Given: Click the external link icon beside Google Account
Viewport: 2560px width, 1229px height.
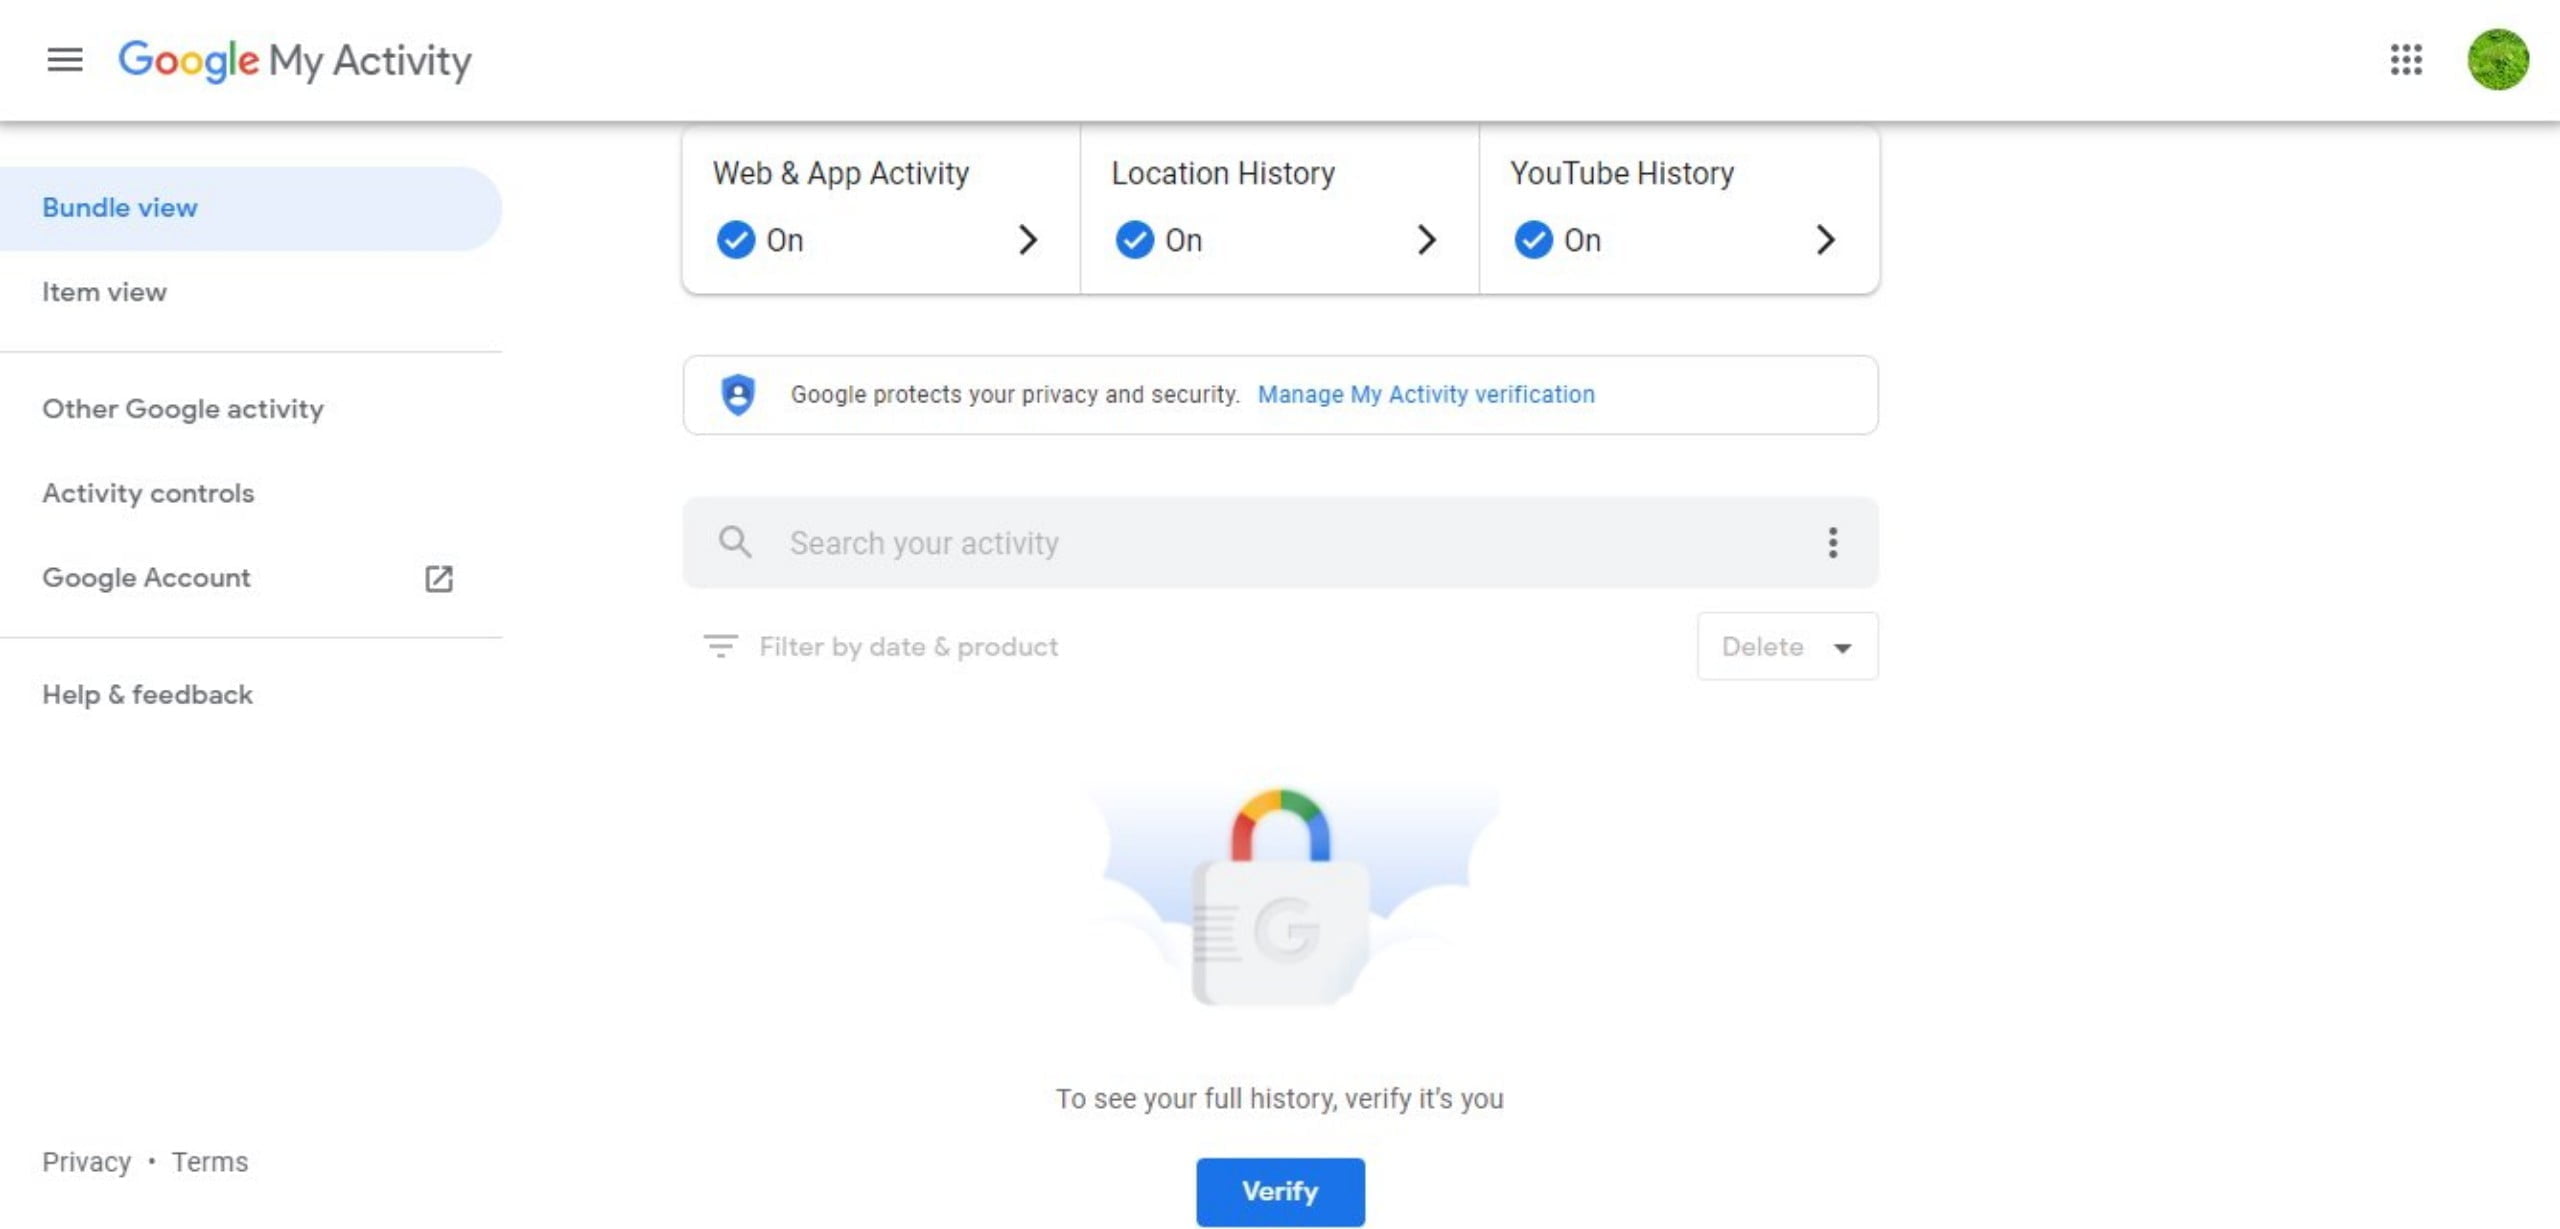Looking at the screenshot, I should [x=439, y=578].
